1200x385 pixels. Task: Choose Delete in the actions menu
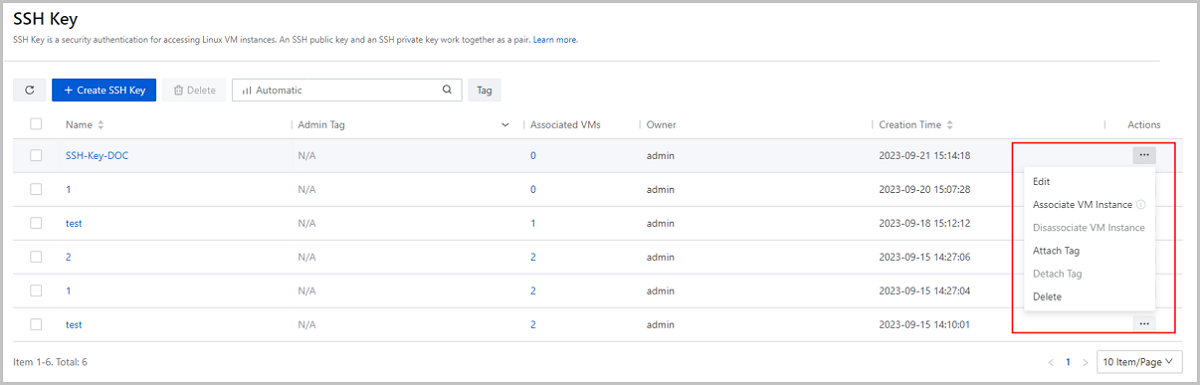click(1047, 297)
